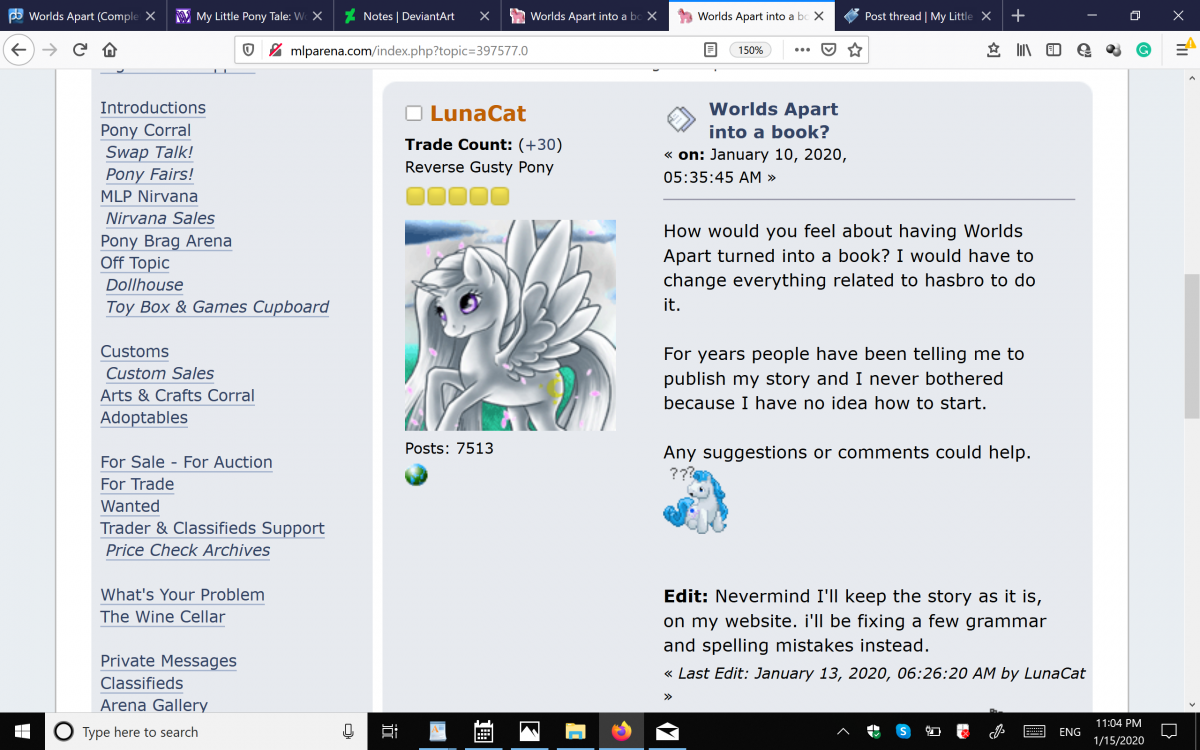Image resolution: width=1200 pixels, height=750 pixels.
Task: Bookmark this page with the star
Action: tap(855, 50)
